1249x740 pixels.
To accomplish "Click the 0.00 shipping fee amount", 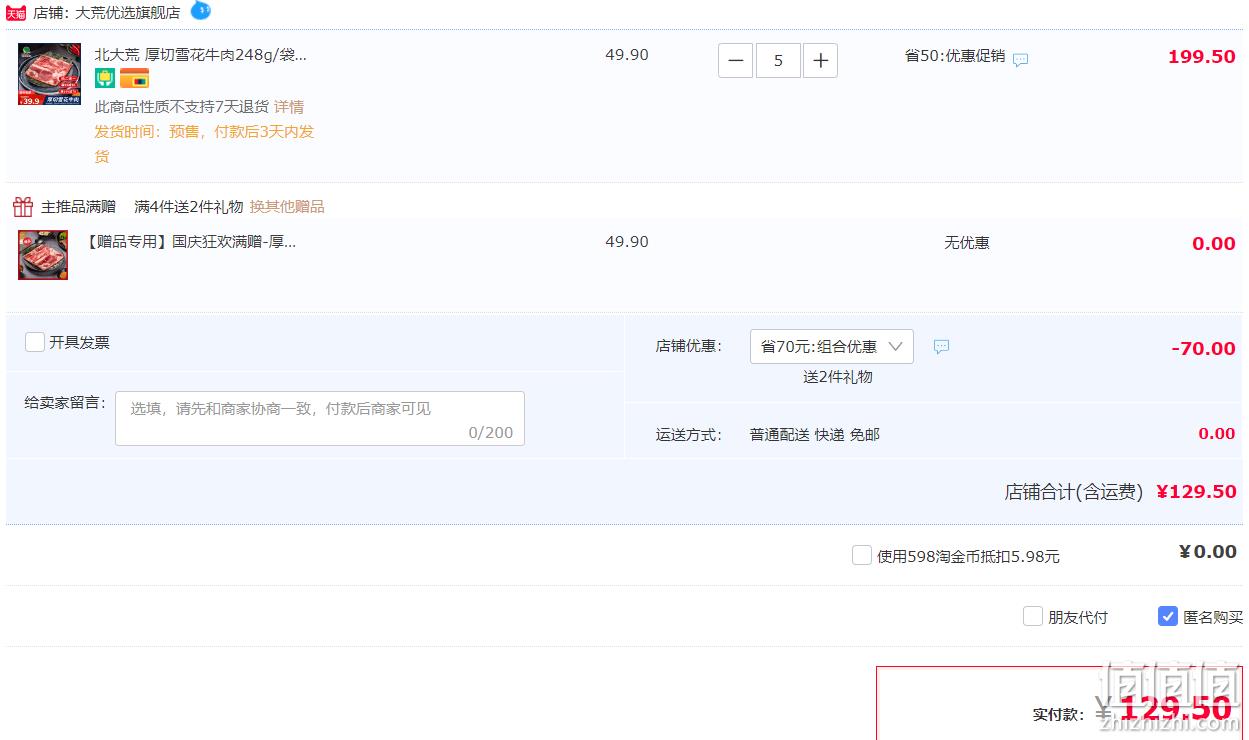I will (x=1217, y=434).
